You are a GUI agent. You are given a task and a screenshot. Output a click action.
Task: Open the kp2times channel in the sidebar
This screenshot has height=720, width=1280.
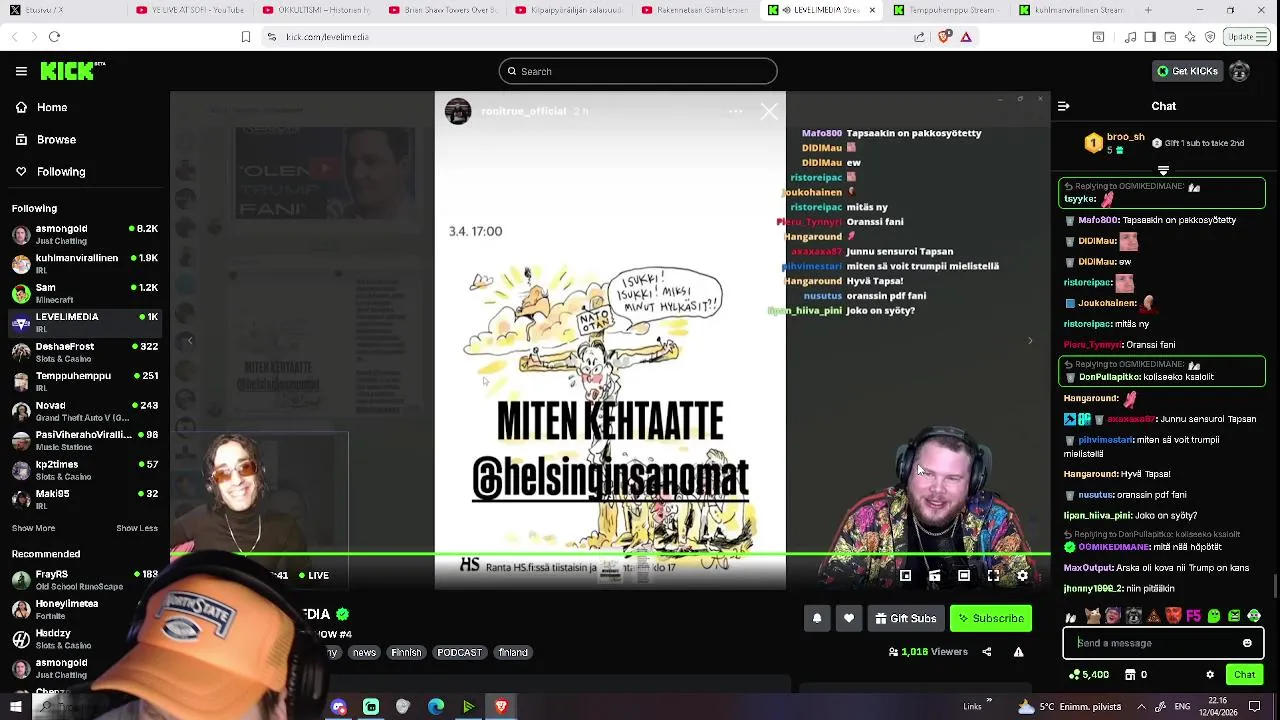[x=84, y=470]
